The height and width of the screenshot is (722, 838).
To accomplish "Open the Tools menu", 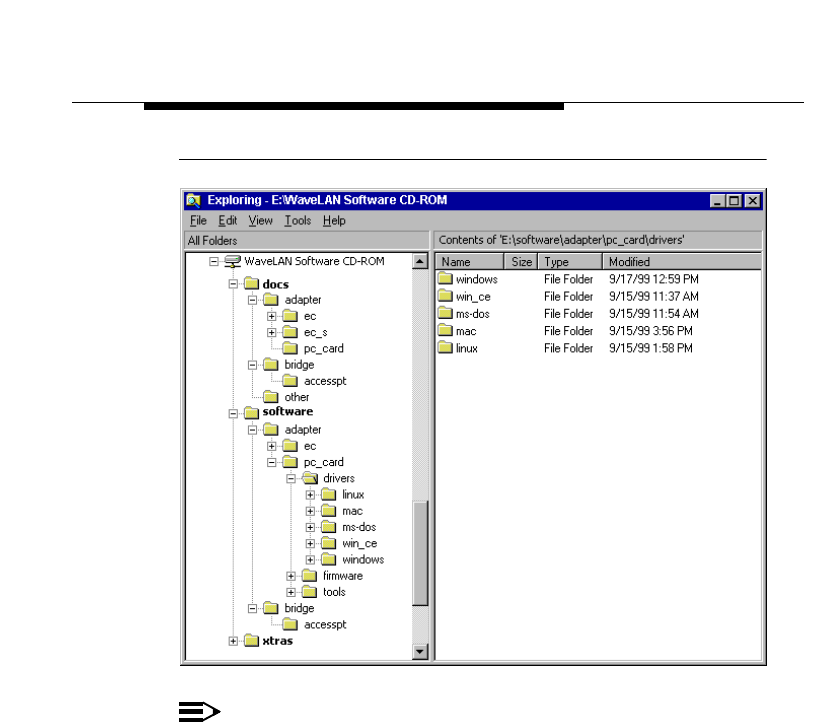I will (x=298, y=221).
